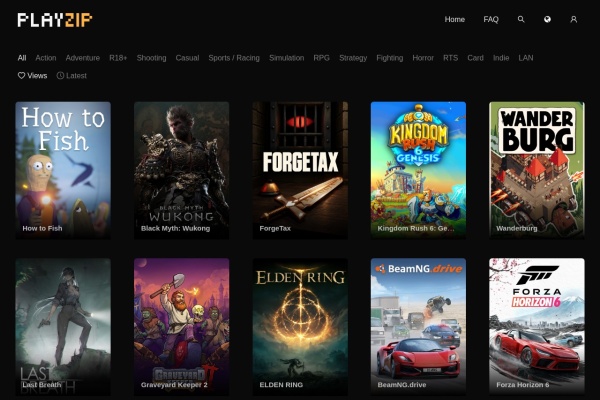Open the search magnifier icon

tap(521, 19)
